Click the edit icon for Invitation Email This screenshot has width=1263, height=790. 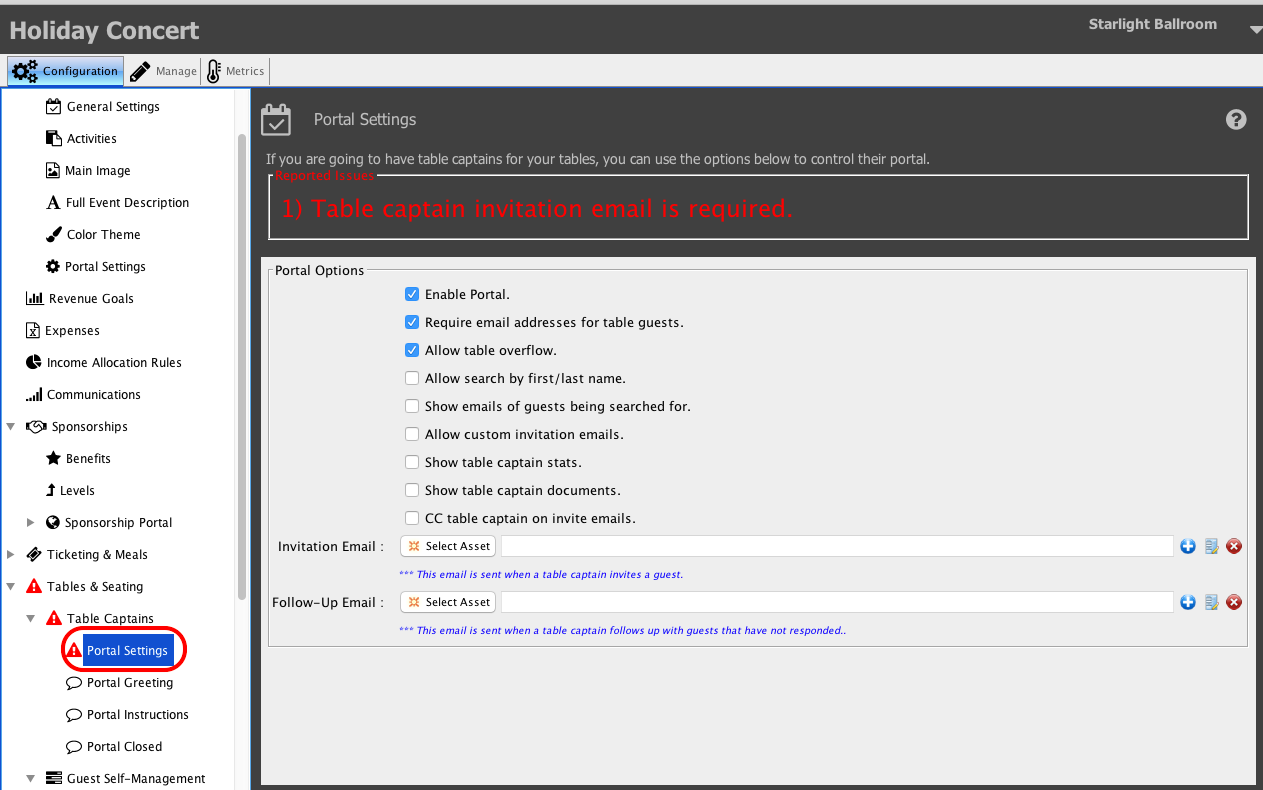pyautogui.click(x=1211, y=546)
